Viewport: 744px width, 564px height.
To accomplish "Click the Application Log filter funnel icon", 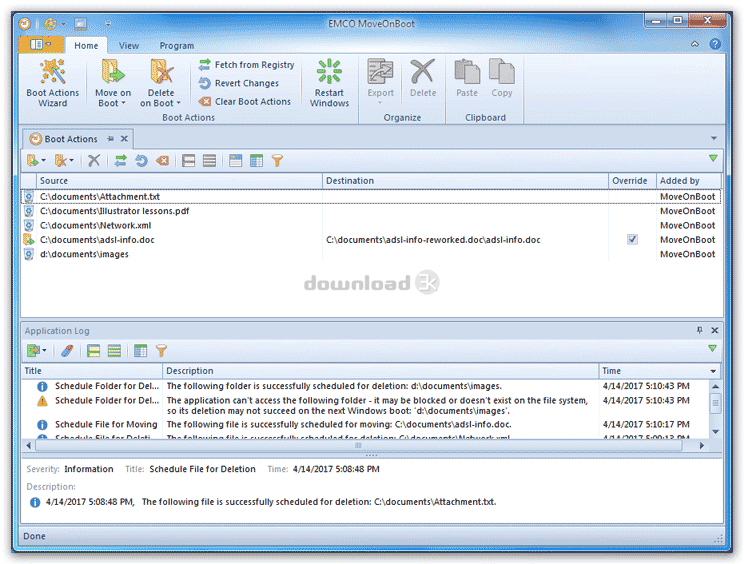I will pyautogui.click(x=161, y=351).
